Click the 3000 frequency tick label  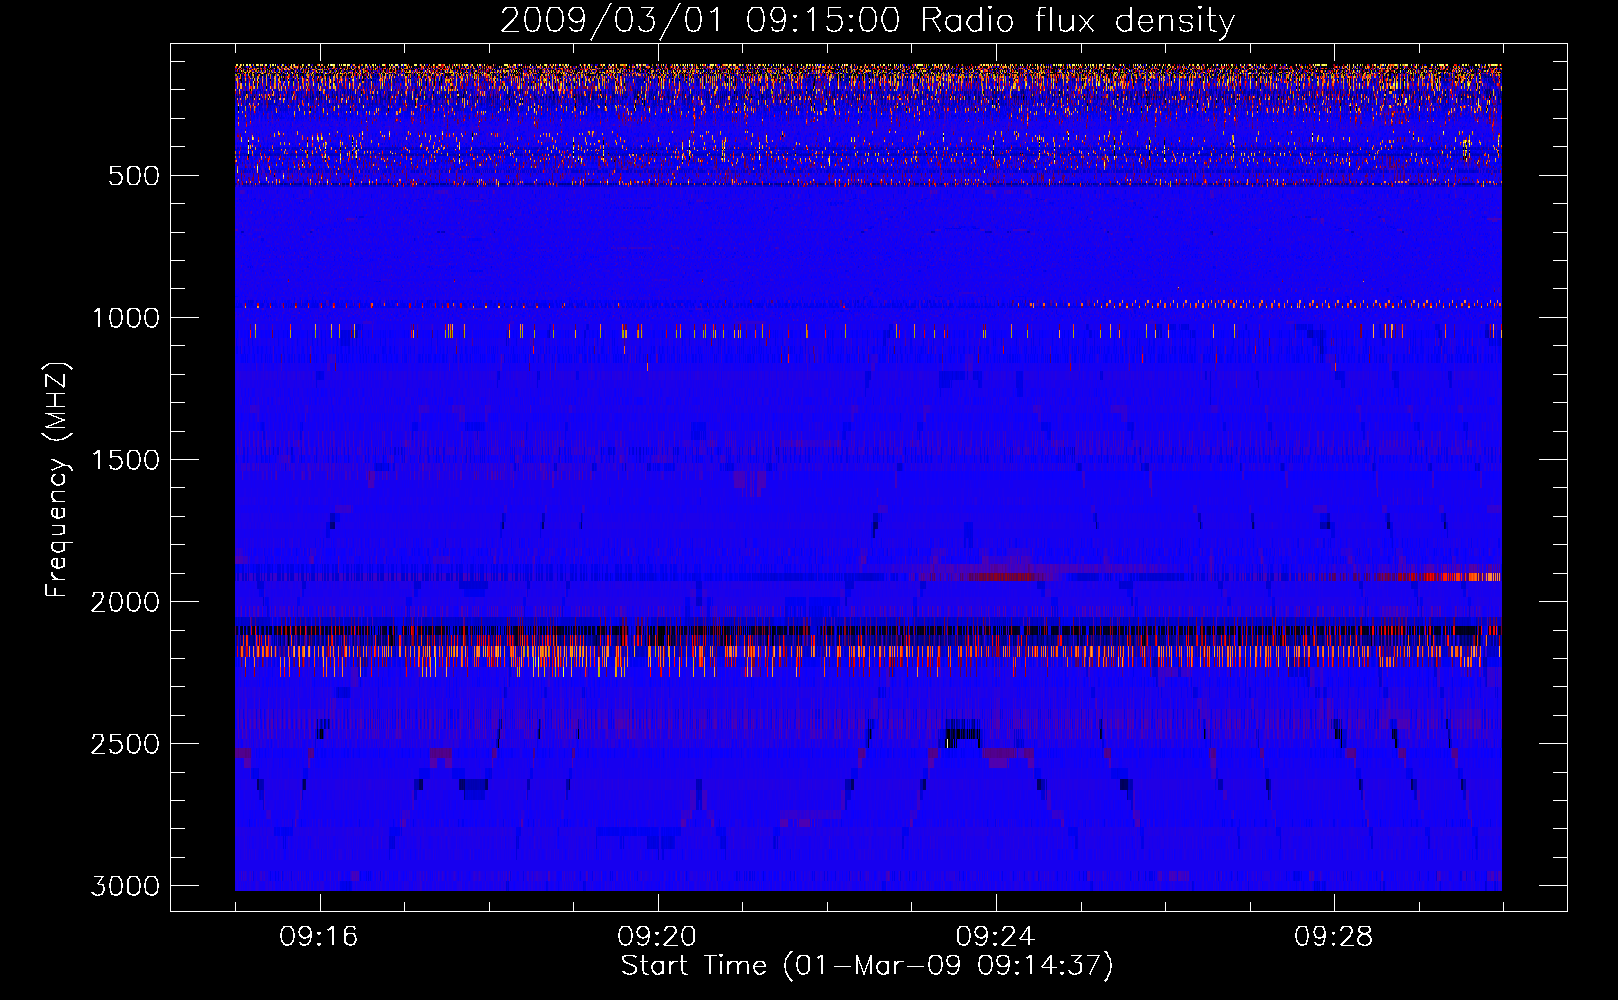pos(125,886)
